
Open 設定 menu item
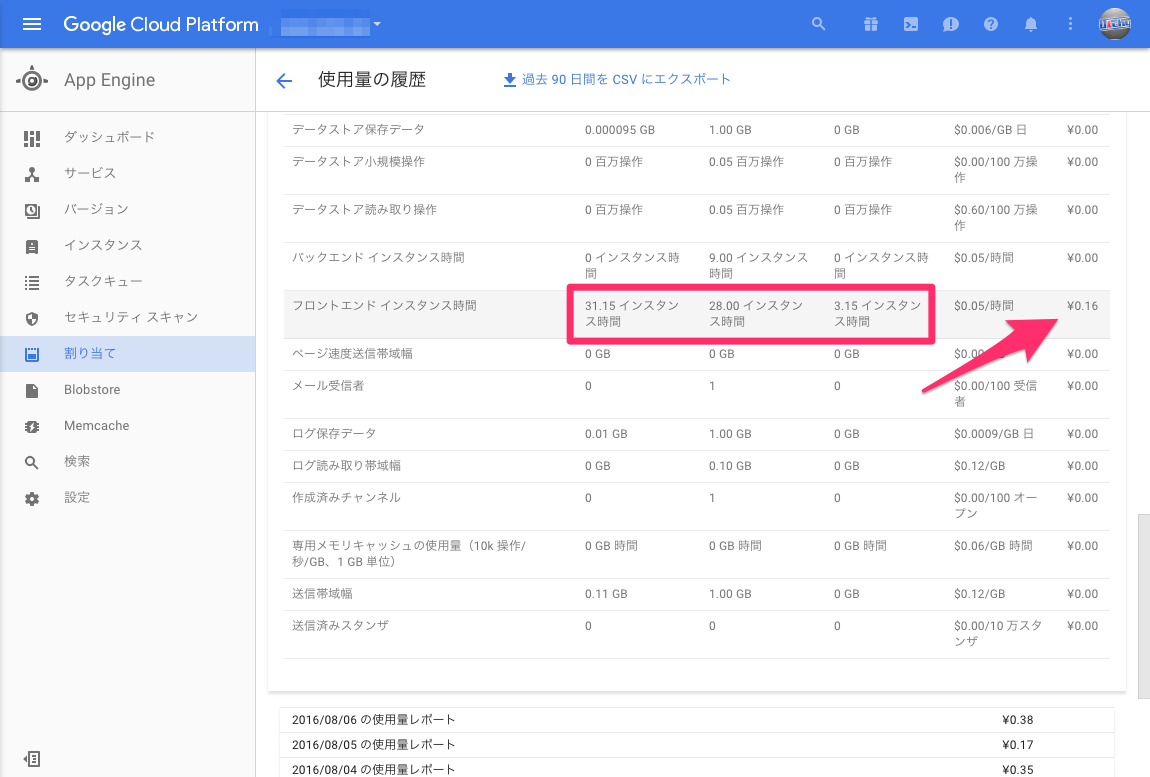coord(128,497)
